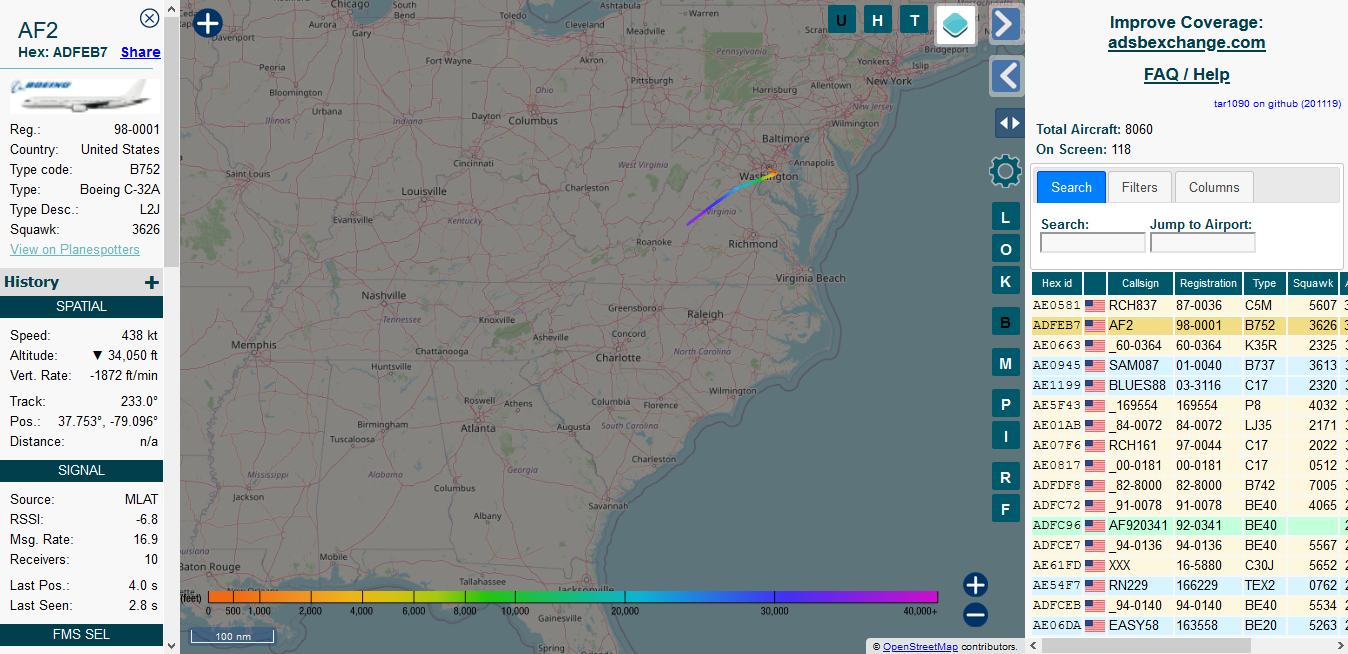The width and height of the screenshot is (1348, 654).
Task: Toggle the P map button
Action: [1005, 404]
